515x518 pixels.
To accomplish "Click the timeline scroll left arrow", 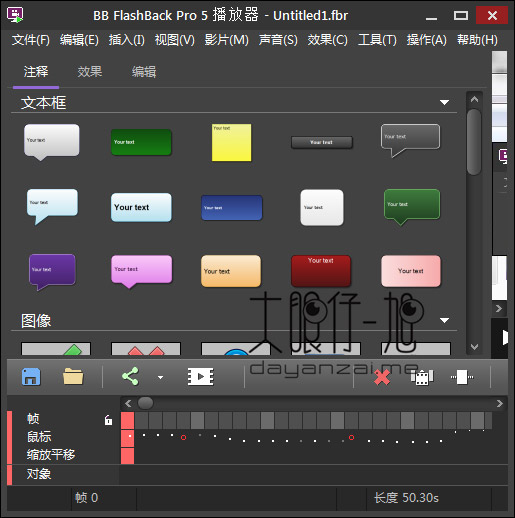I will click(x=128, y=404).
